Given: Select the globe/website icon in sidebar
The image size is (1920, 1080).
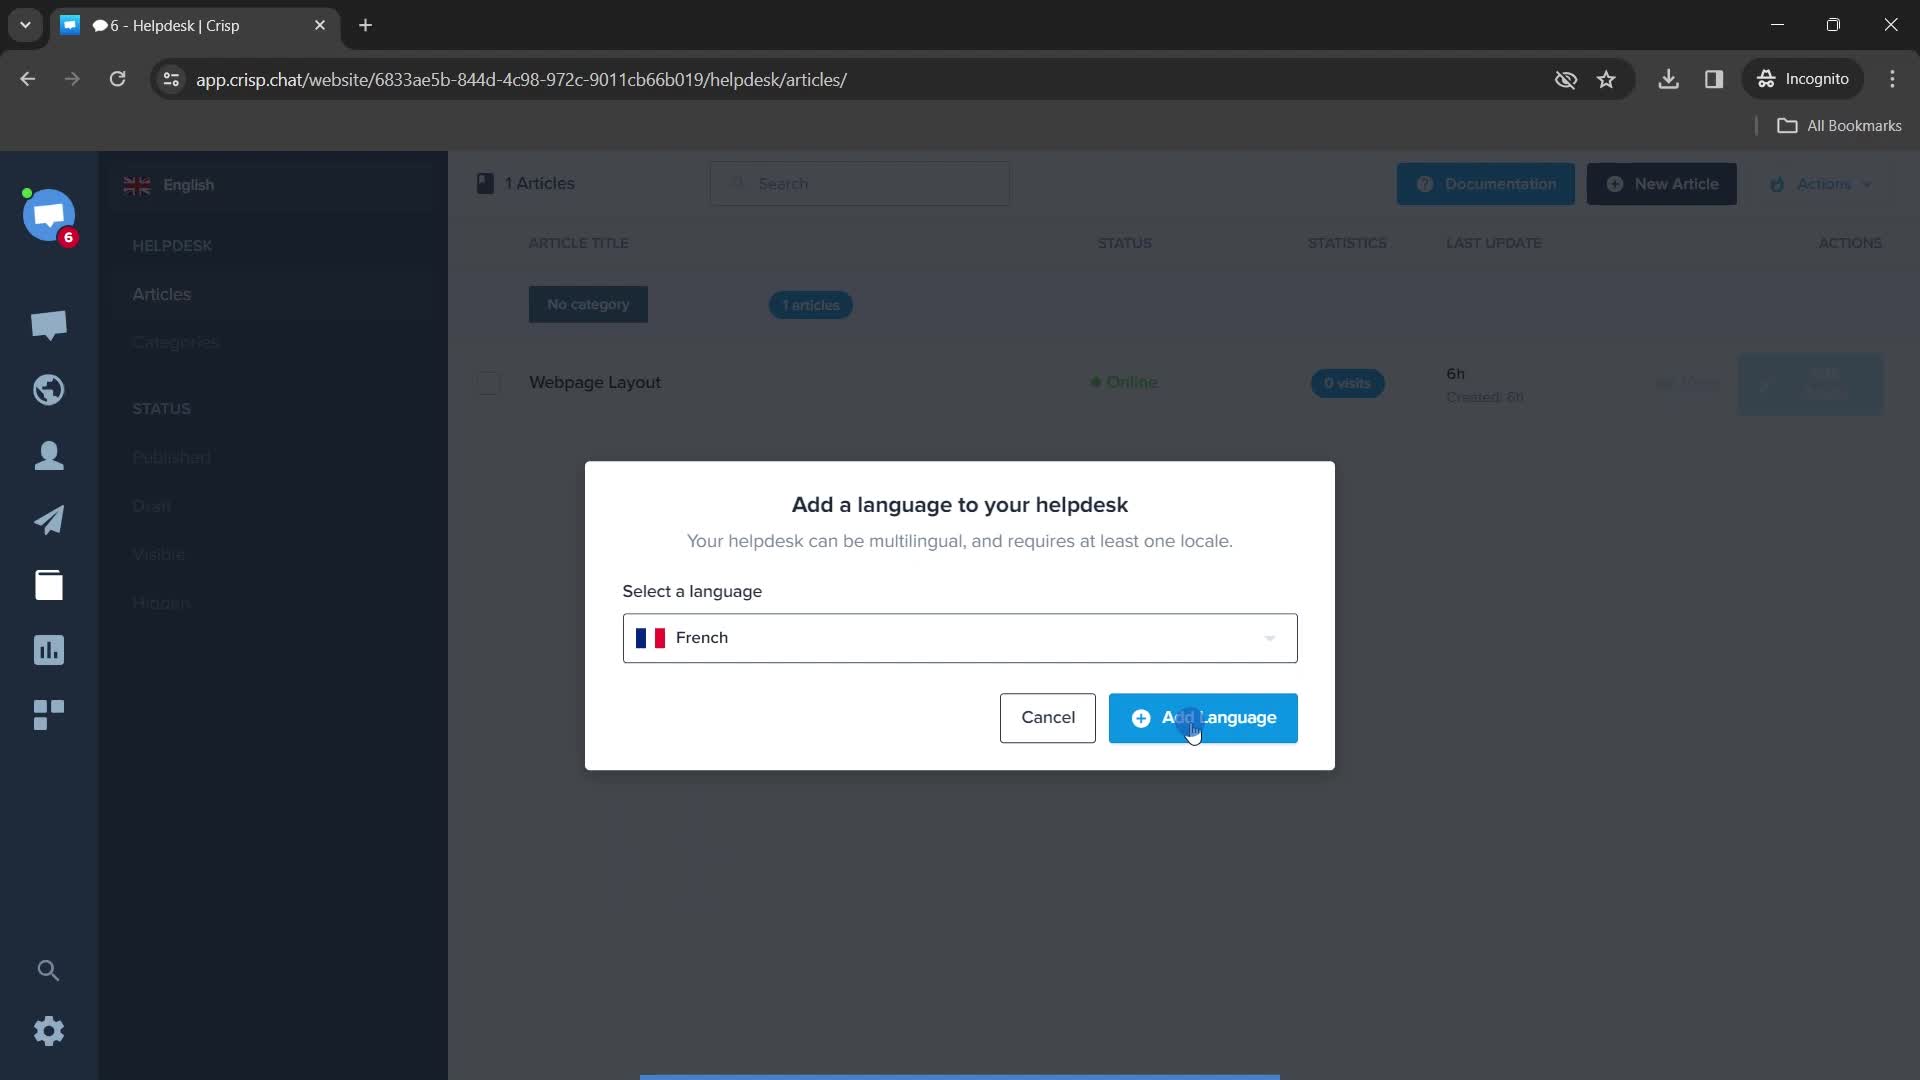Looking at the screenshot, I should coord(49,389).
